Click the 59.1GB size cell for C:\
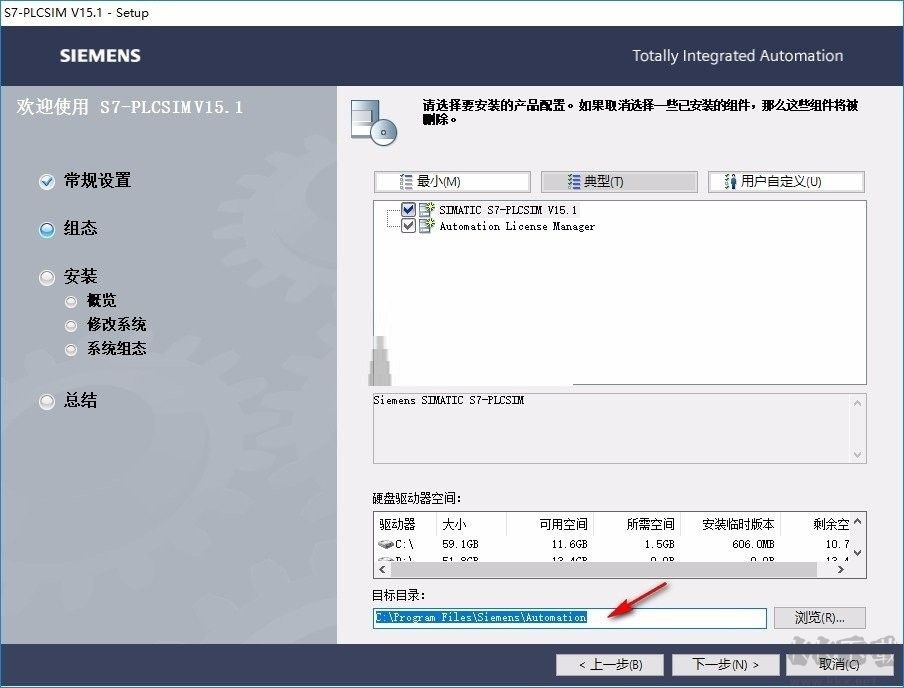The width and height of the screenshot is (904, 688). click(460, 544)
